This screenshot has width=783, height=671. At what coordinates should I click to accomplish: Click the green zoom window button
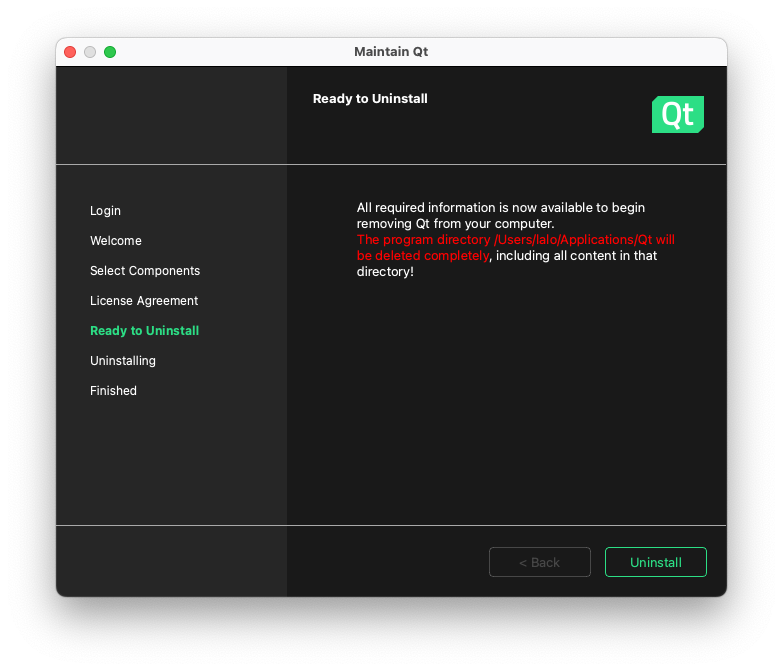tap(110, 52)
